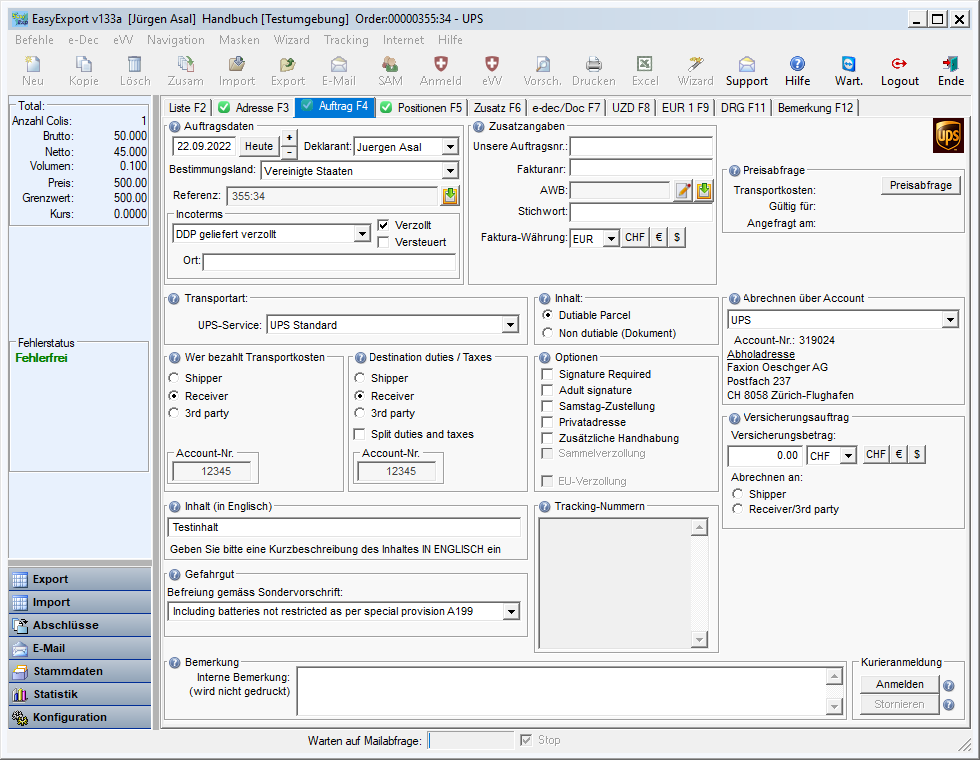Enable the Versteuert checkbox

[384, 242]
